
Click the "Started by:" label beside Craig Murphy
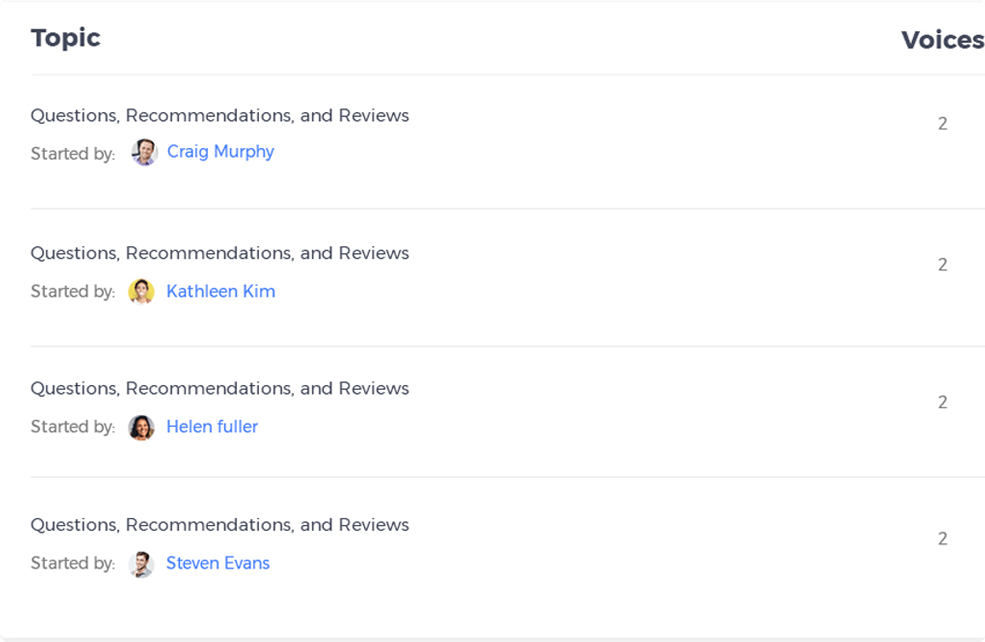(x=73, y=154)
